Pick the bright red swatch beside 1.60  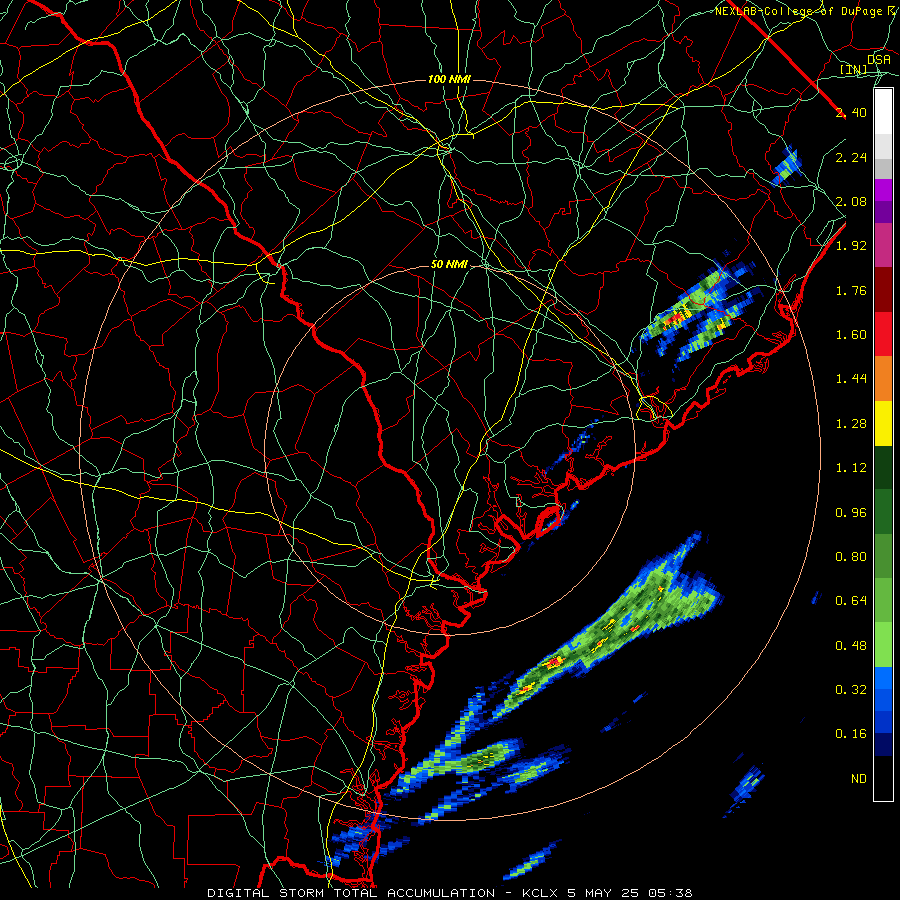tap(883, 334)
